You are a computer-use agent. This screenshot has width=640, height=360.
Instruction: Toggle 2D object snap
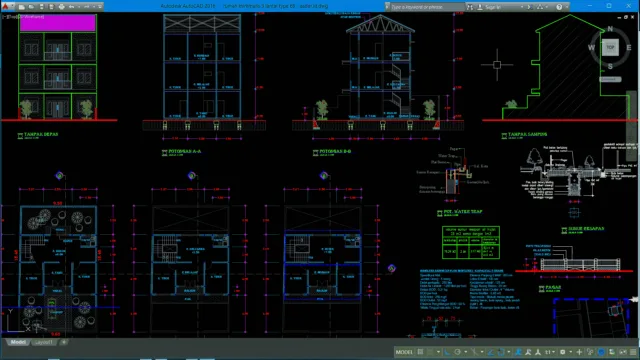pos(501,352)
